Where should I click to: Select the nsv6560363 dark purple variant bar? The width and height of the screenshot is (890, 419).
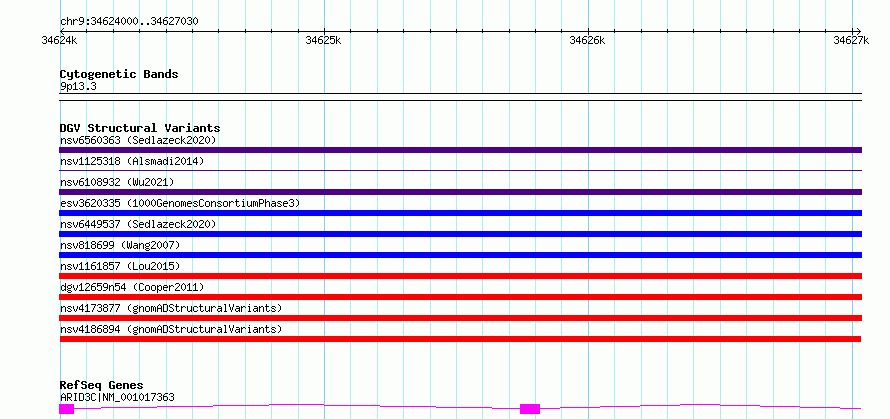(460, 150)
